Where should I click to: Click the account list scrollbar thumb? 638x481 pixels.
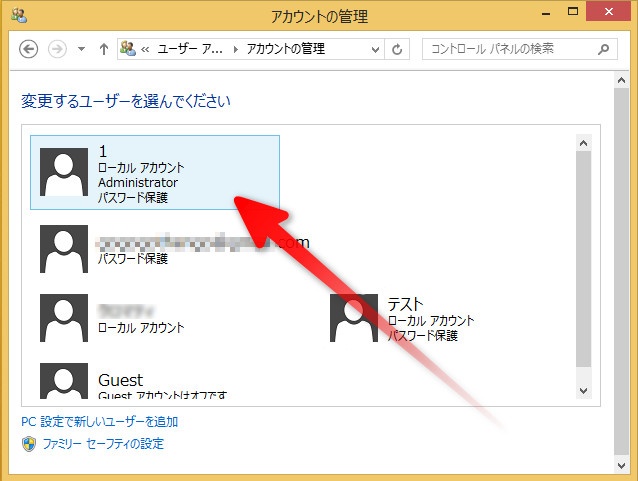point(583,259)
